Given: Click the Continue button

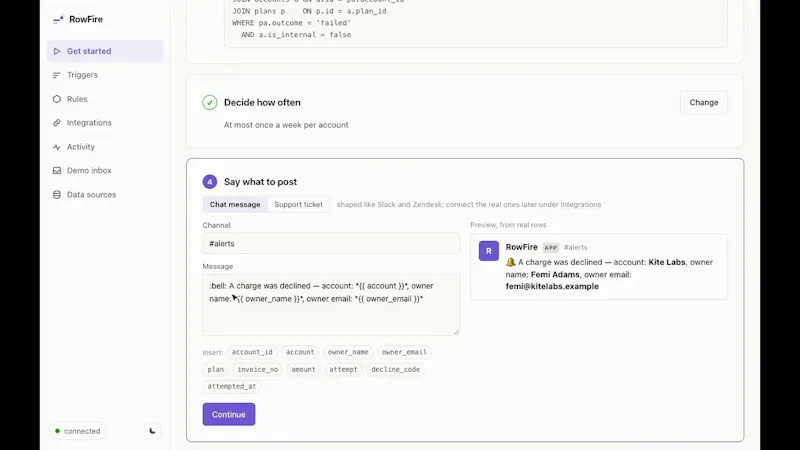Looking at the screenshot, I should click(229, 414).
